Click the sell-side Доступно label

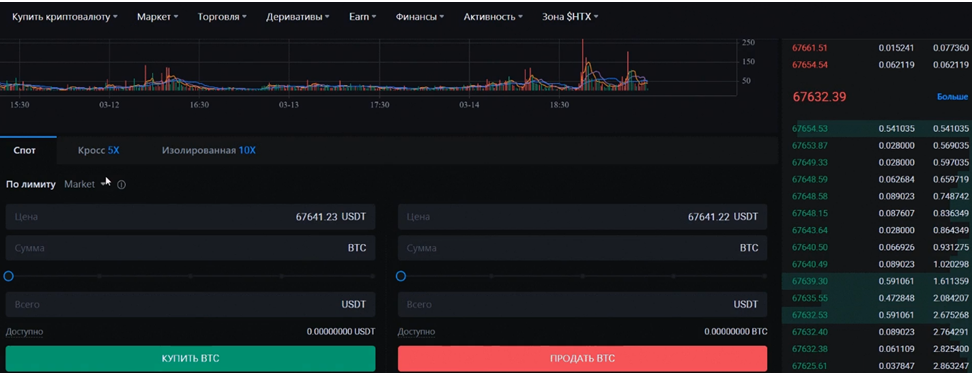pyautogui.click(x=417, y=332)
